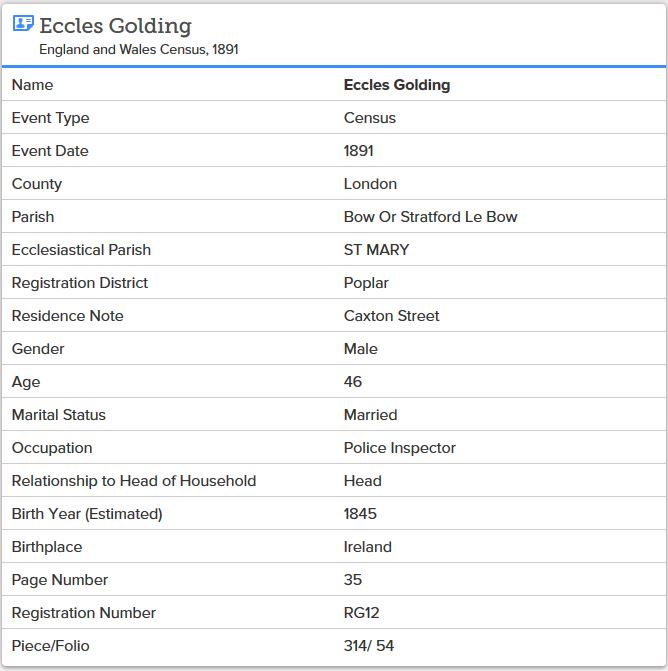
Task: Click the Birthplace value Ireland
Action: pyautogui.click(x=368, y=547)
